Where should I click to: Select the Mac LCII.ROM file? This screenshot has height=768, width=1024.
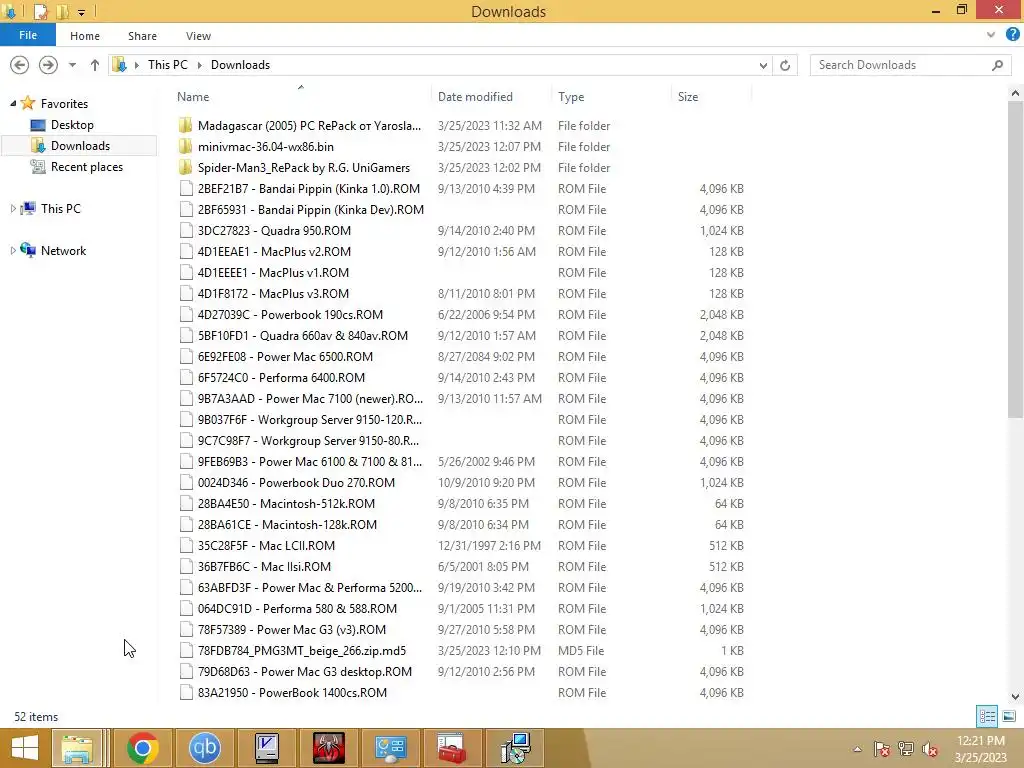point(266,545)
